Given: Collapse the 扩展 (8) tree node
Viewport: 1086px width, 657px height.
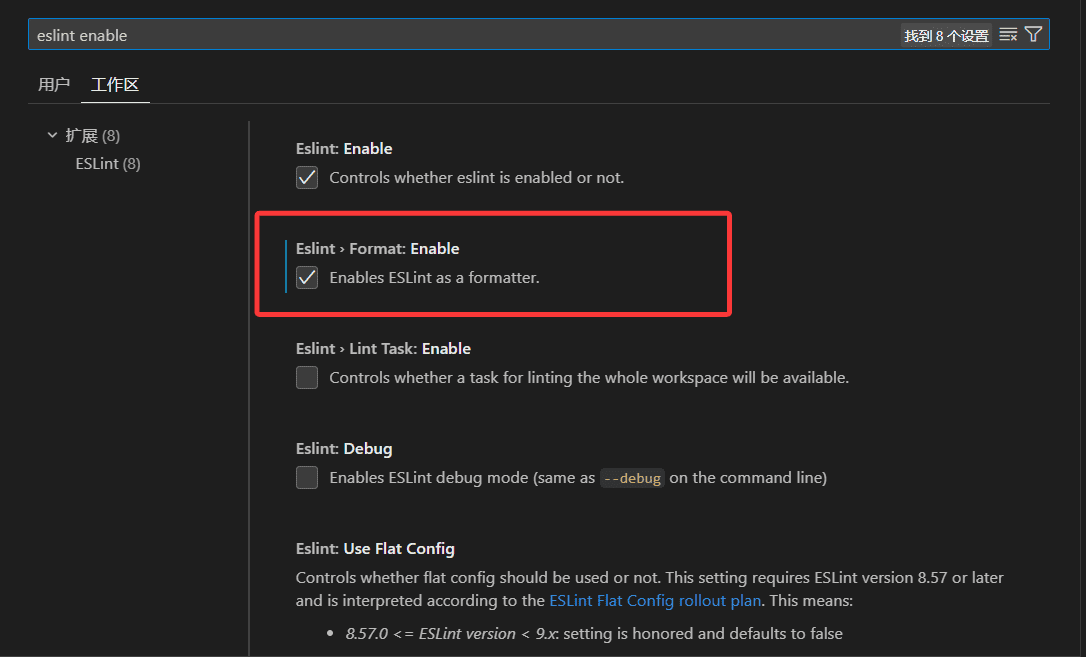Looking at the screenshot, I should point(52,135).
